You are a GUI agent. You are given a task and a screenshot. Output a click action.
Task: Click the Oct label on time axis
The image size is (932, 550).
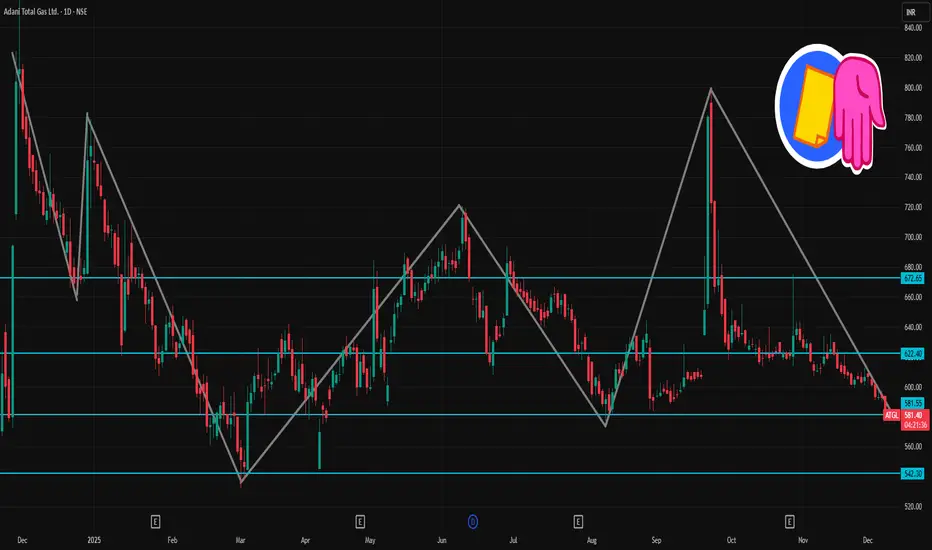[x=731, y=540]
